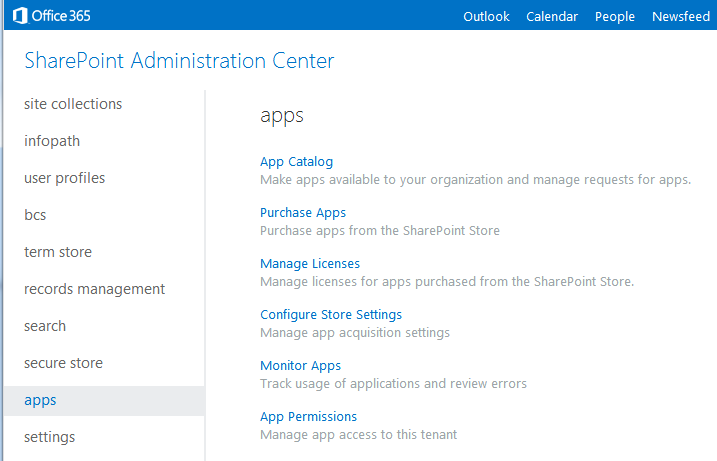This screenshot has height=461, width=717.
Task: Click the Monitor Apps link
Action: (300, 365)
